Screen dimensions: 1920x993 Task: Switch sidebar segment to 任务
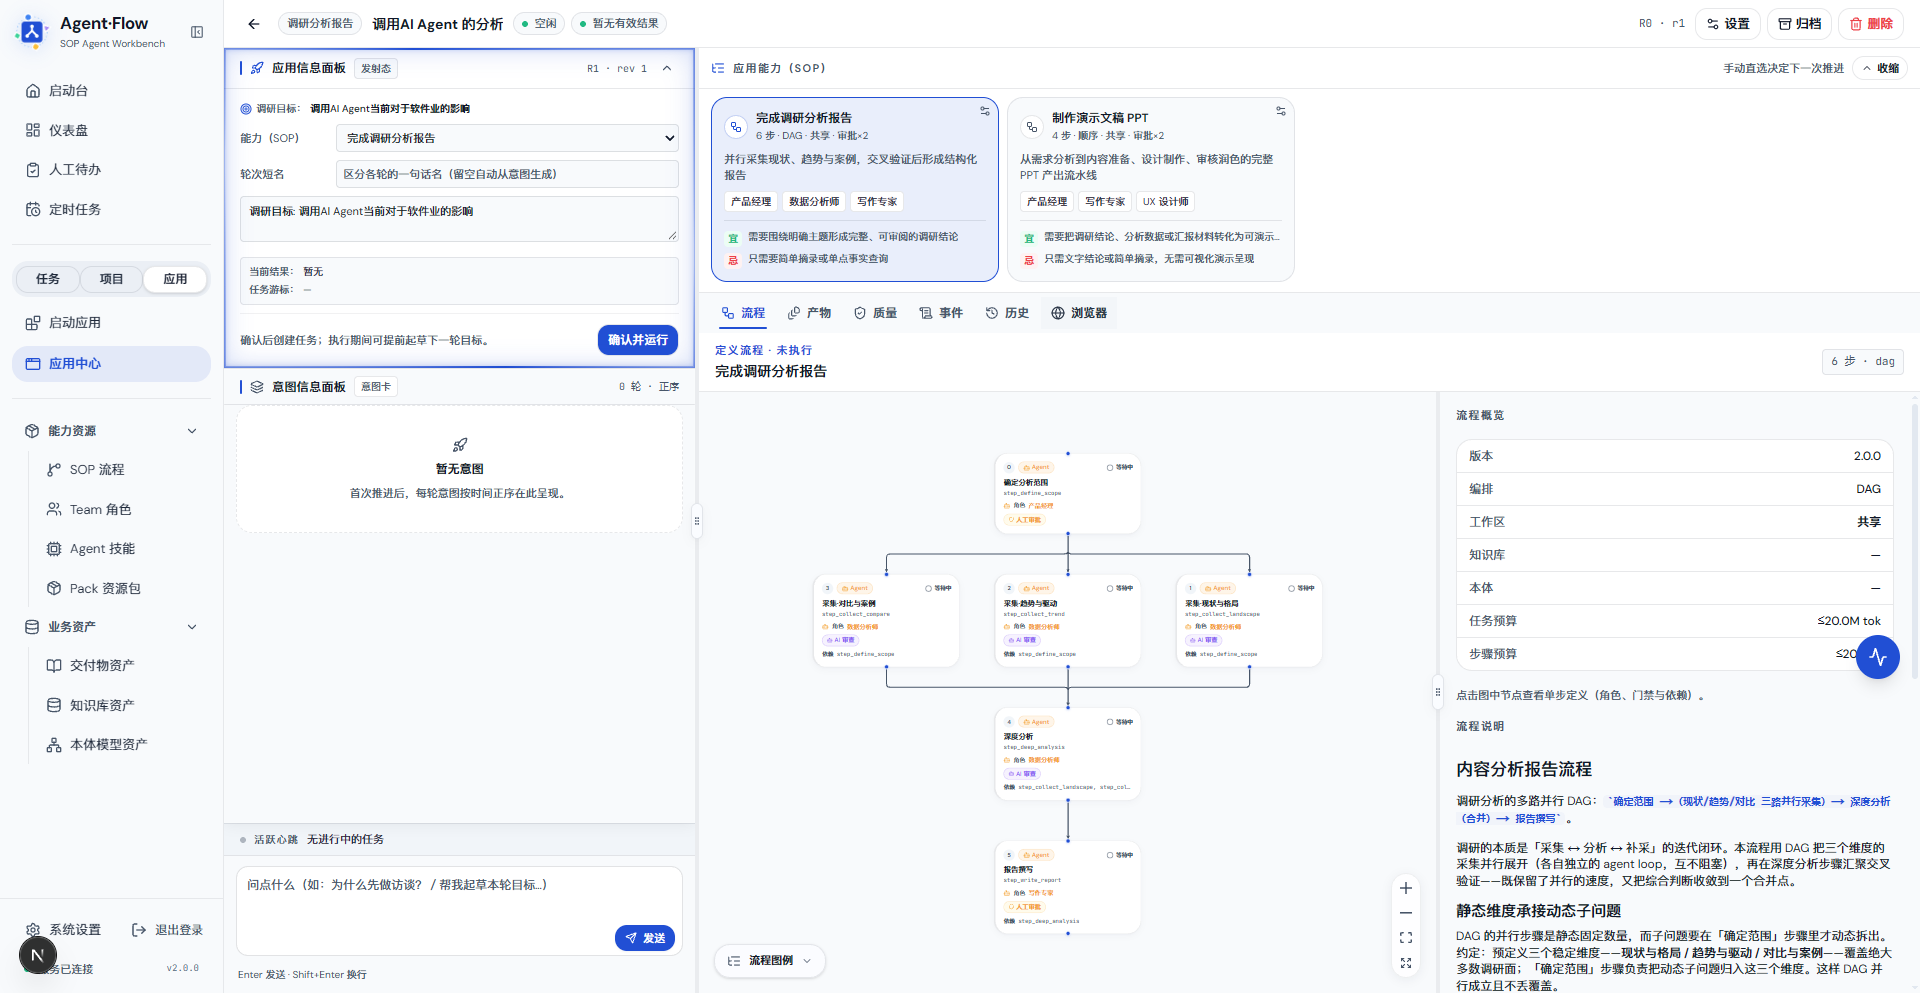tap(48, 279)
